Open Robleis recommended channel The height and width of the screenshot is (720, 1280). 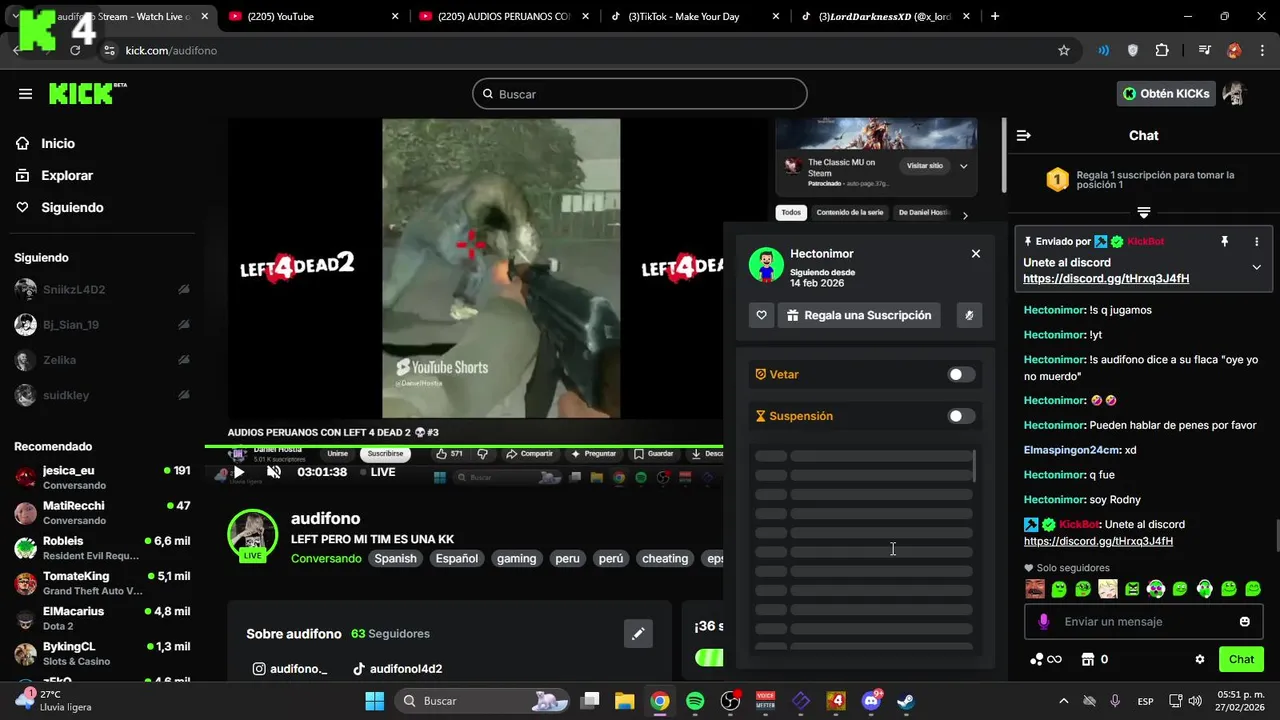point(102,548)
